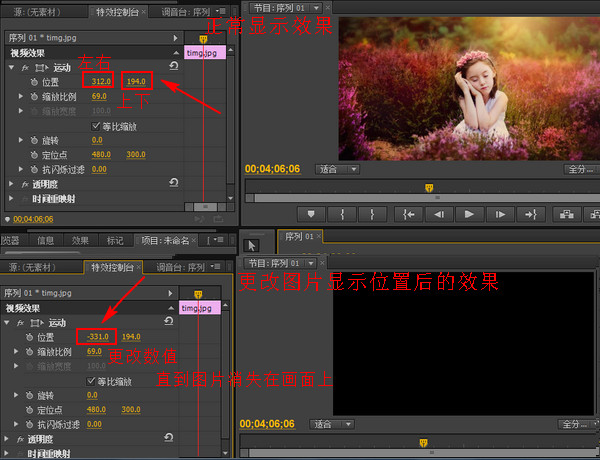Select the arrow Selection tool
This screenshot has width=600, height=460.
(252, 245)
